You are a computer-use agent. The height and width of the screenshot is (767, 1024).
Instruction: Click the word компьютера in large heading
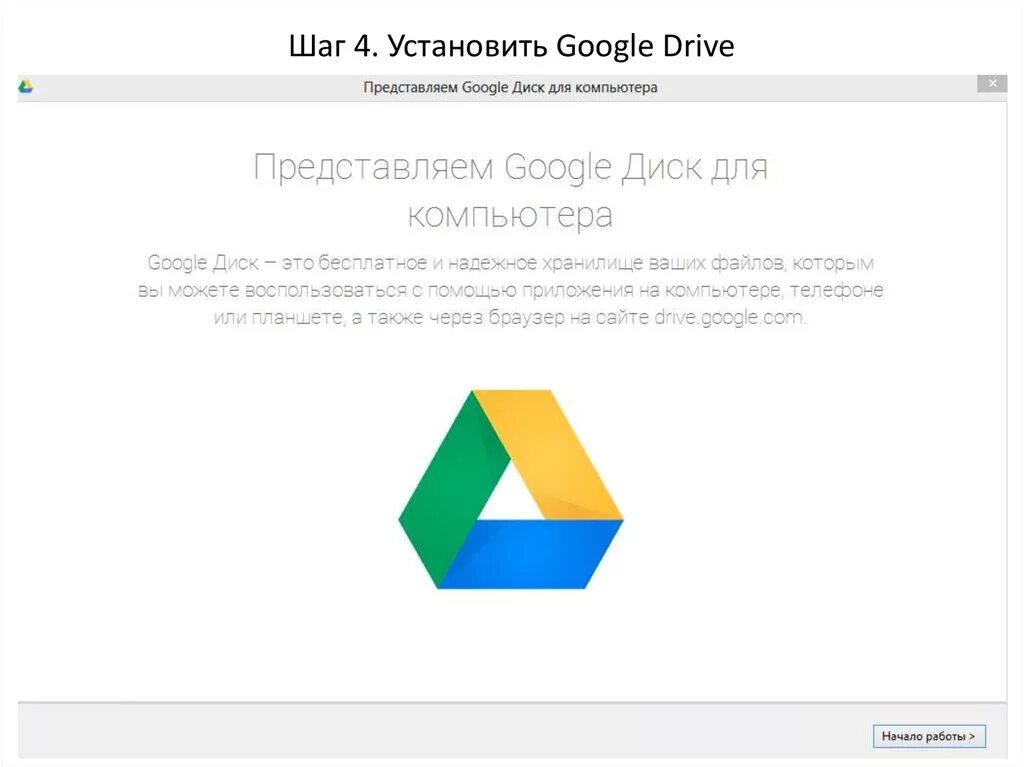(510, 215)
